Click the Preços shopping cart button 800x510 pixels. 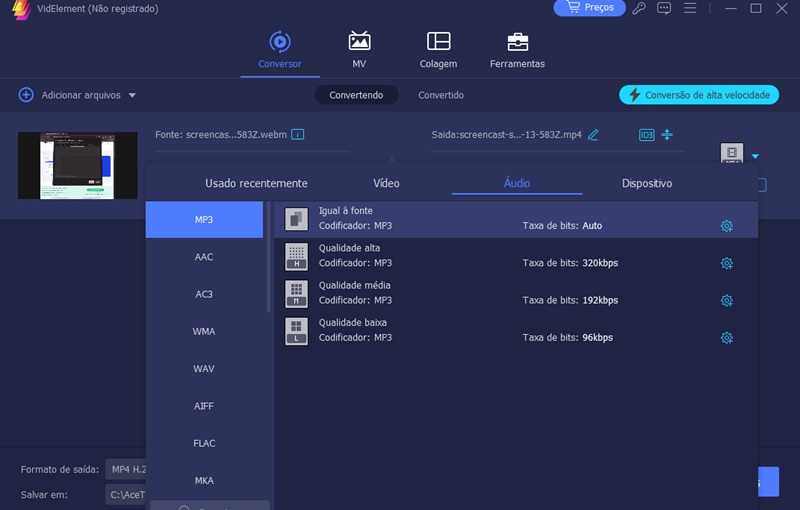point(589,8)
